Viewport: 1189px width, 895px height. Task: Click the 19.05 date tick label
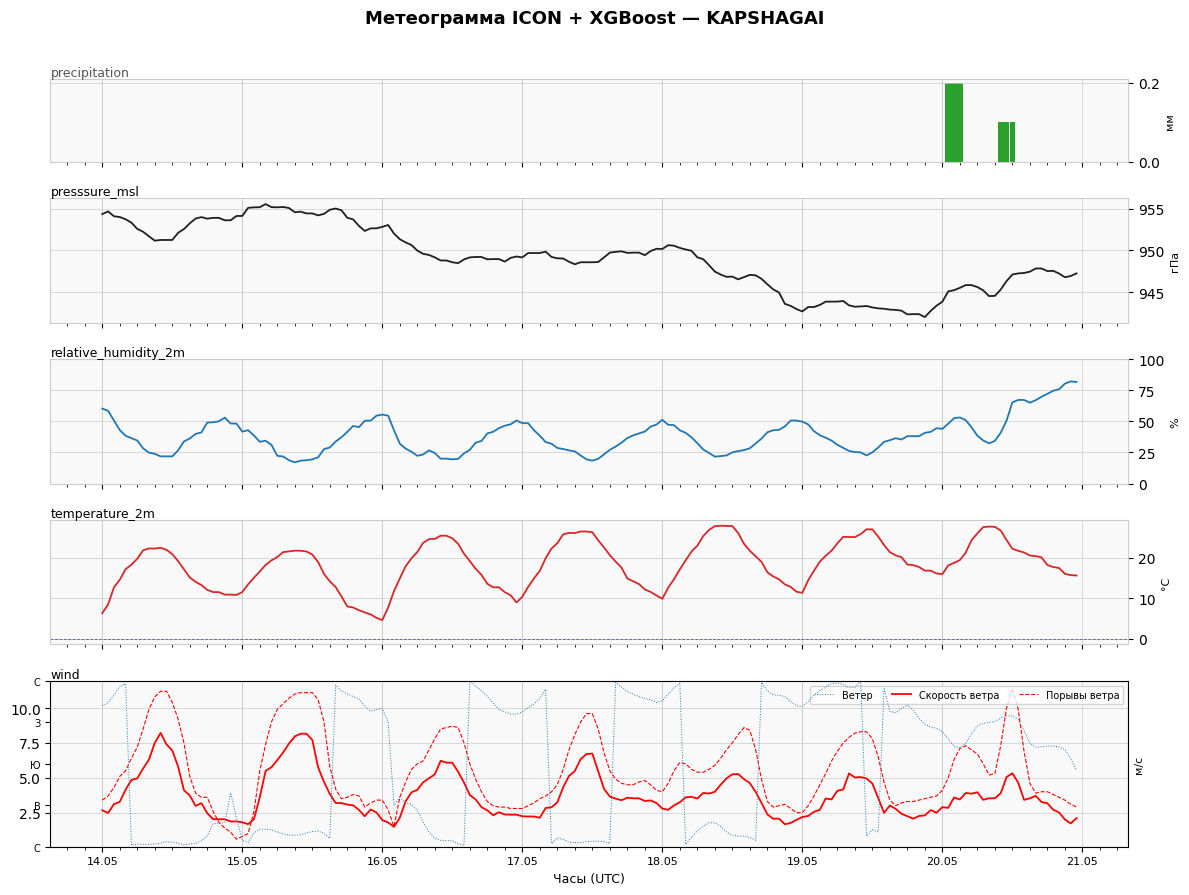pyautogui.click(x=802, y=861)
